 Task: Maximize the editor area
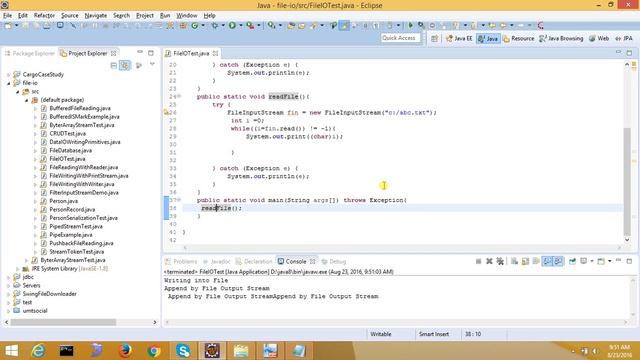629,53
